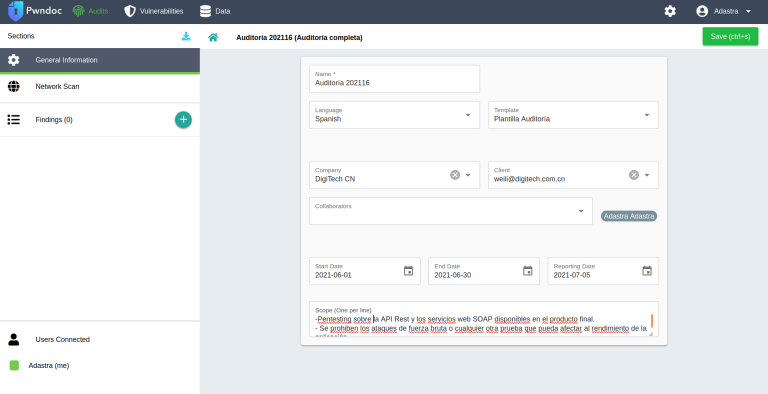Click the orange scrollbar in the Scope field
This screenshot has height=394, width=768.
(652, 321)
